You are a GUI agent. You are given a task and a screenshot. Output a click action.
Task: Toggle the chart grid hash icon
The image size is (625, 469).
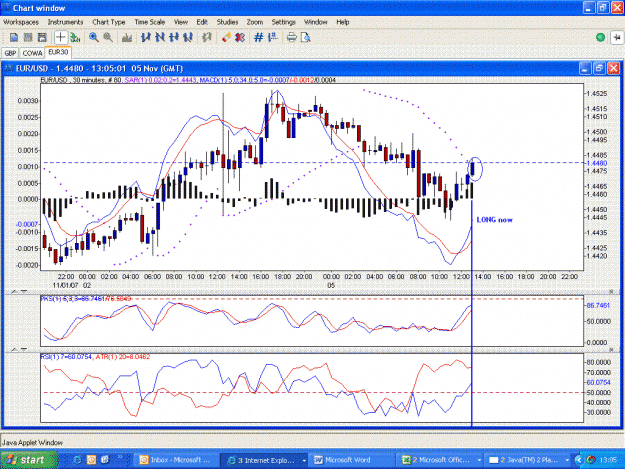pos(258,37)
